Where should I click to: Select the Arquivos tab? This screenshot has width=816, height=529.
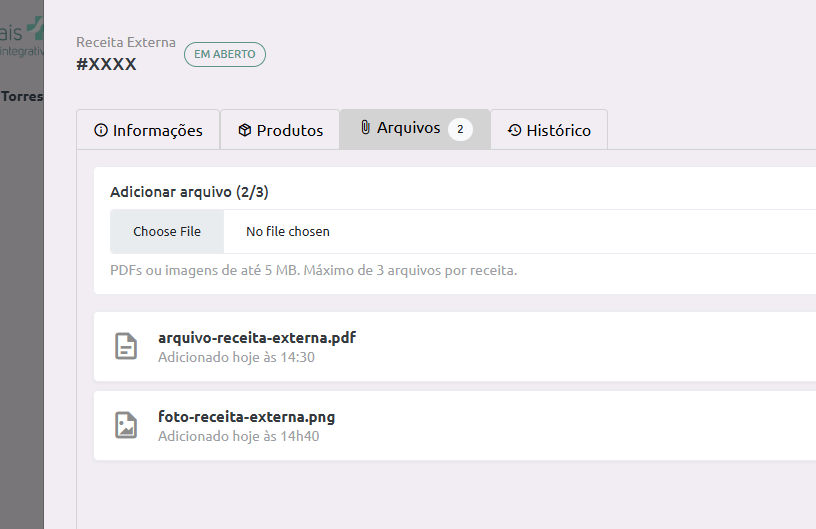tap(415, 129)
